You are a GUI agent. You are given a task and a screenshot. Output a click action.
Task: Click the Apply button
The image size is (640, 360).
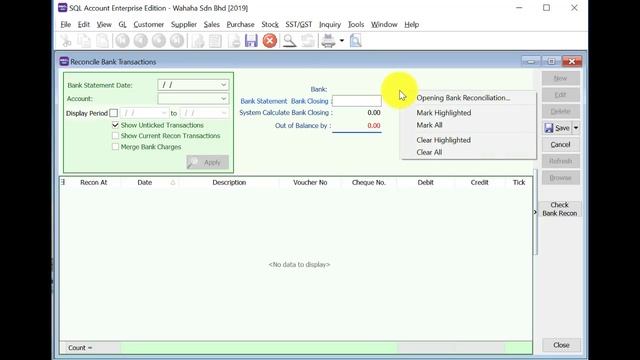207,162
